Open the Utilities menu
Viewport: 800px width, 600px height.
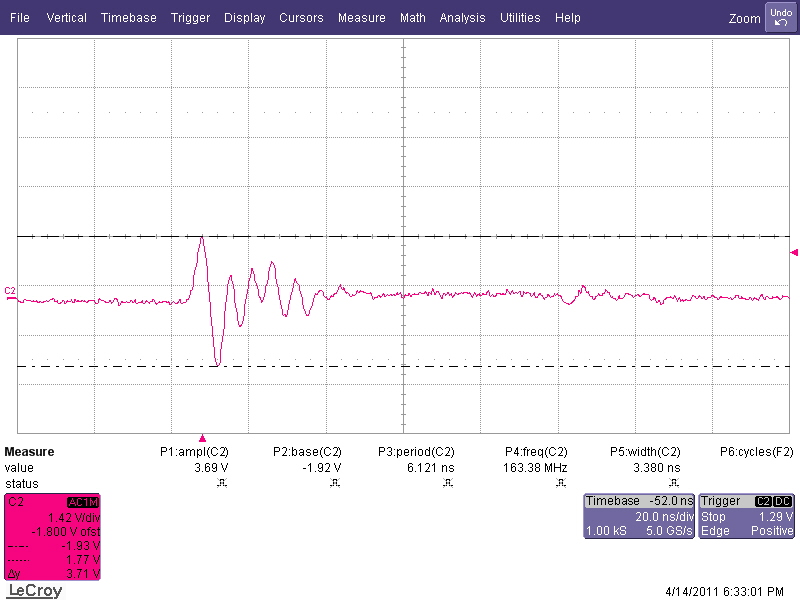[520, 18]
